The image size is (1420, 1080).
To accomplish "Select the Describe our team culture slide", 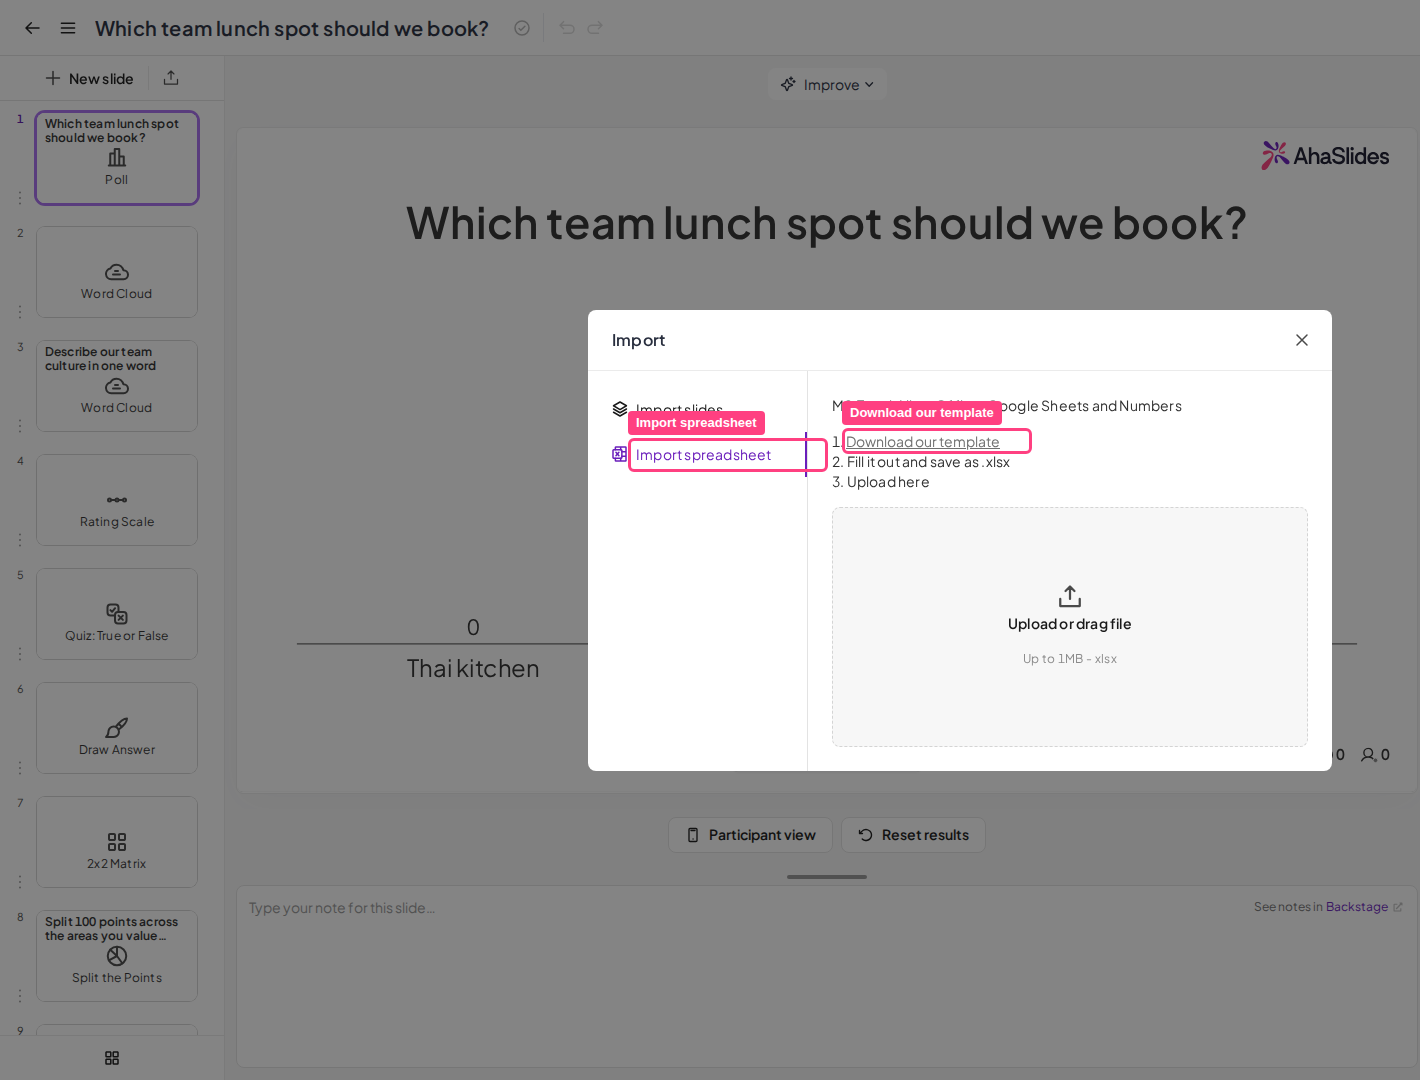I will [x=117, y=386].
